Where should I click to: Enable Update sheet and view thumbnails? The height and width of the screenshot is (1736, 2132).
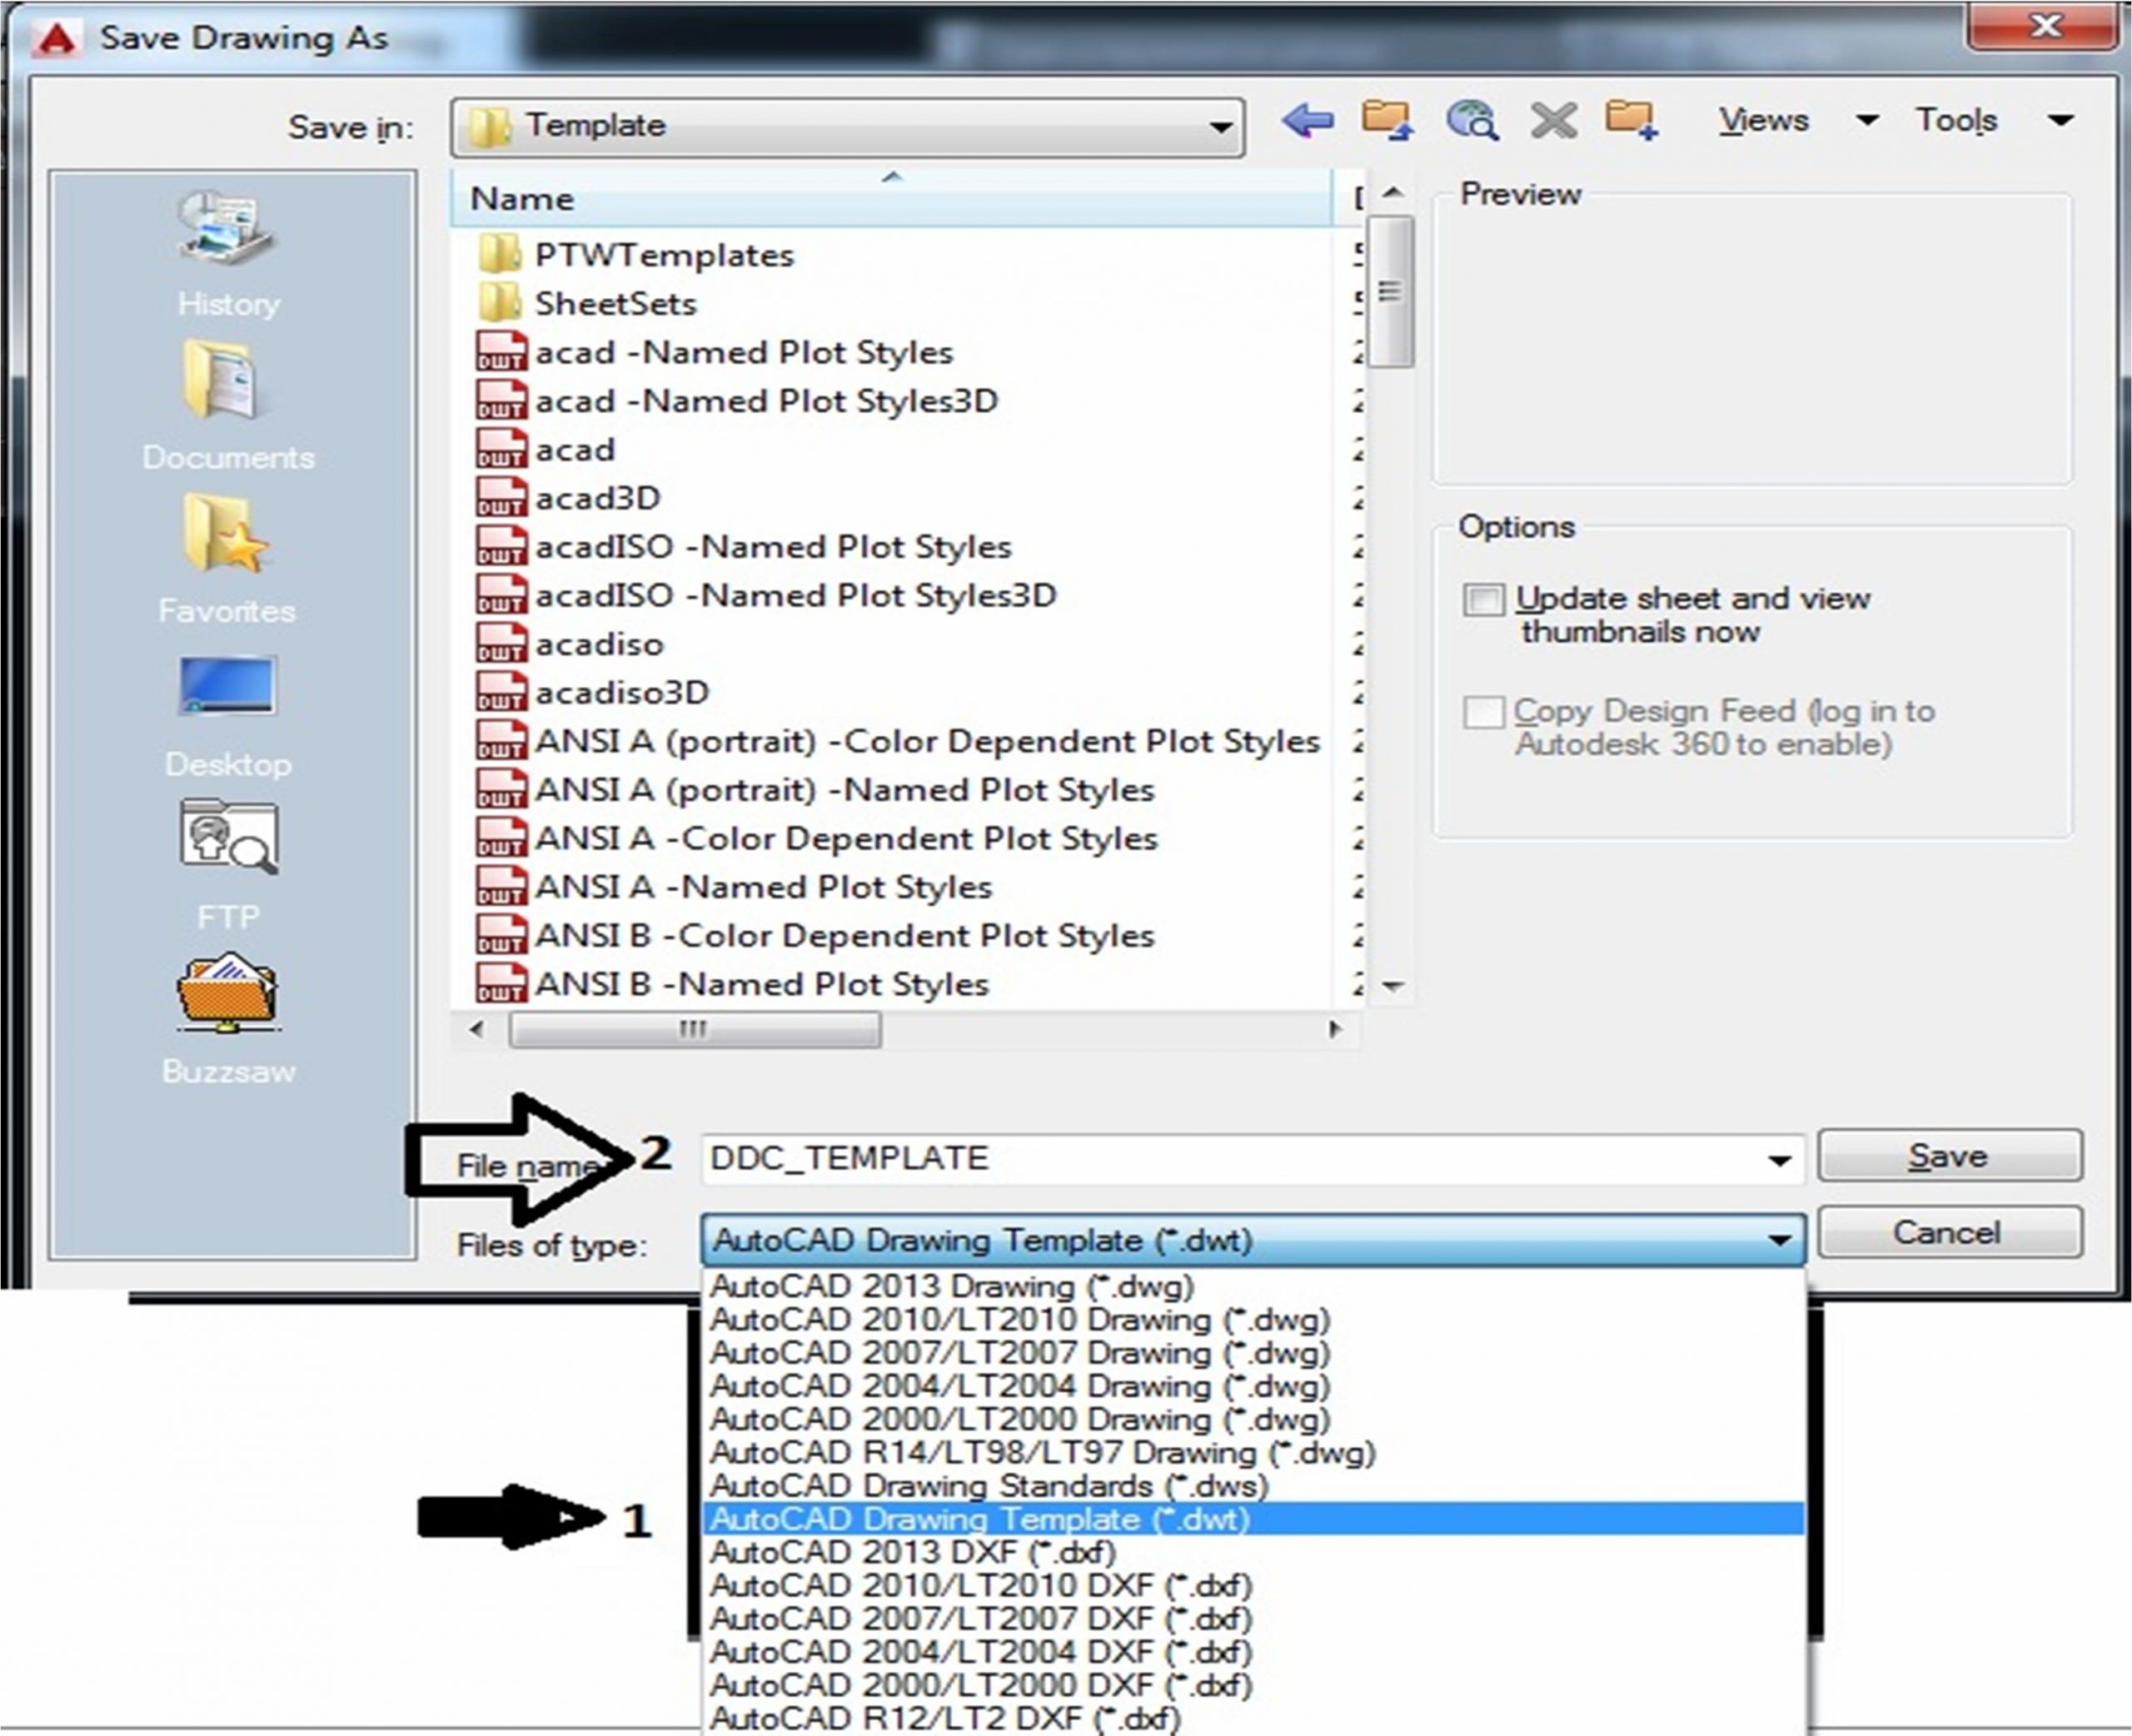pyautogui.click(x=1483, y=600)
